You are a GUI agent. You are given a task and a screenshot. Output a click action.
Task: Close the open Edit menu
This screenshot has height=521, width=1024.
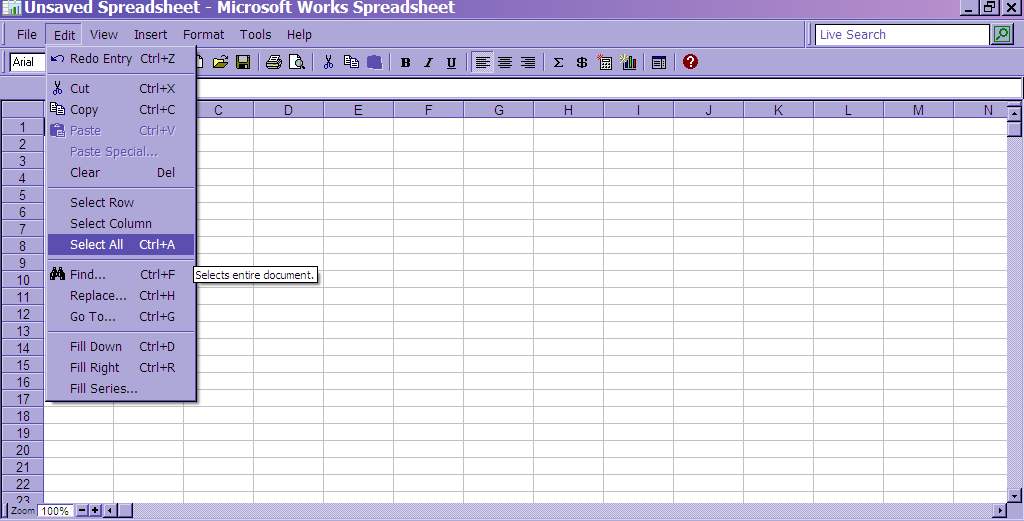[65, 35]
